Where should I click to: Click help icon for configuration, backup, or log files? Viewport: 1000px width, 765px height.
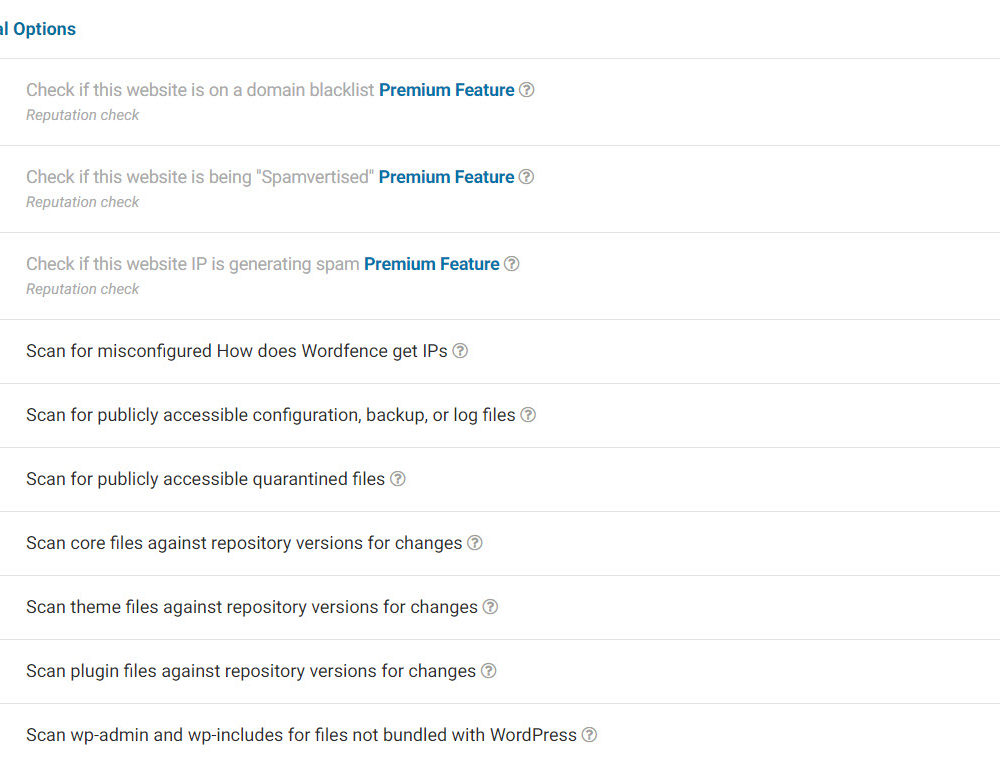tap(528, 415)
